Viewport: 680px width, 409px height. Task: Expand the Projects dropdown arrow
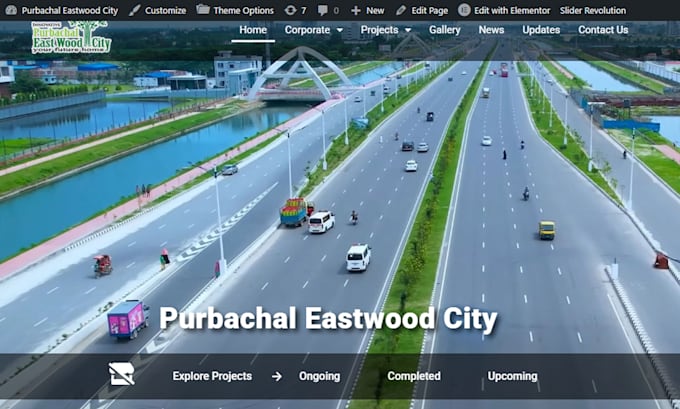408,30
